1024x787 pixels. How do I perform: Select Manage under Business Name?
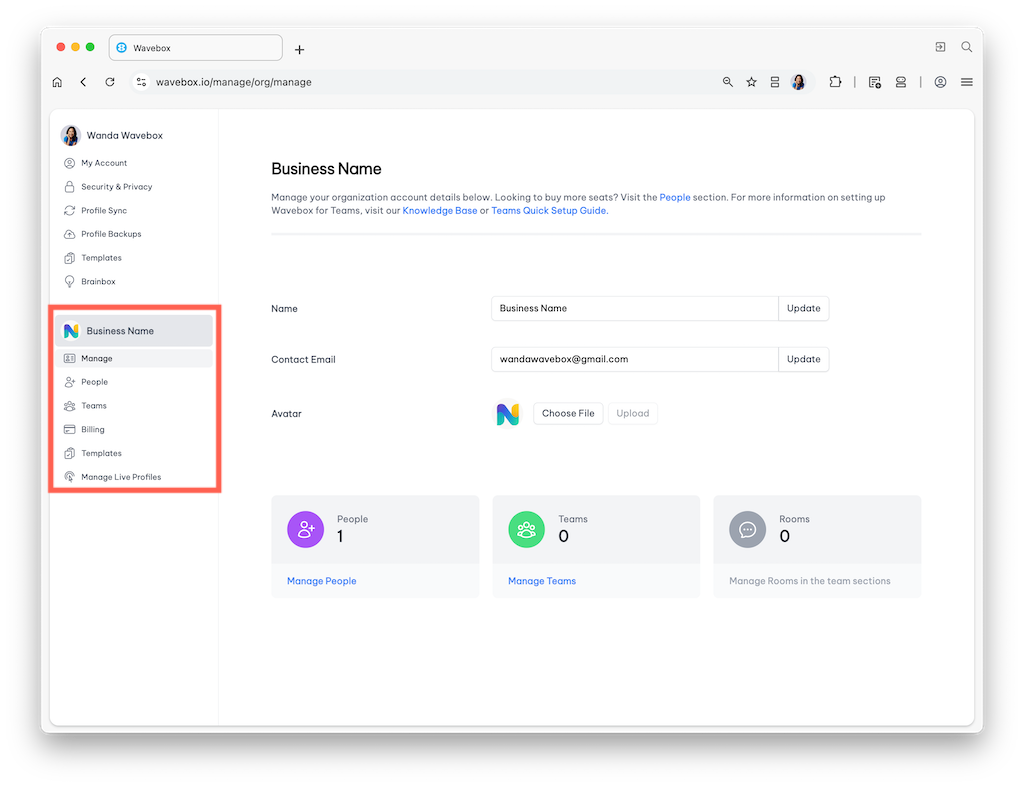tap(134, 359)
